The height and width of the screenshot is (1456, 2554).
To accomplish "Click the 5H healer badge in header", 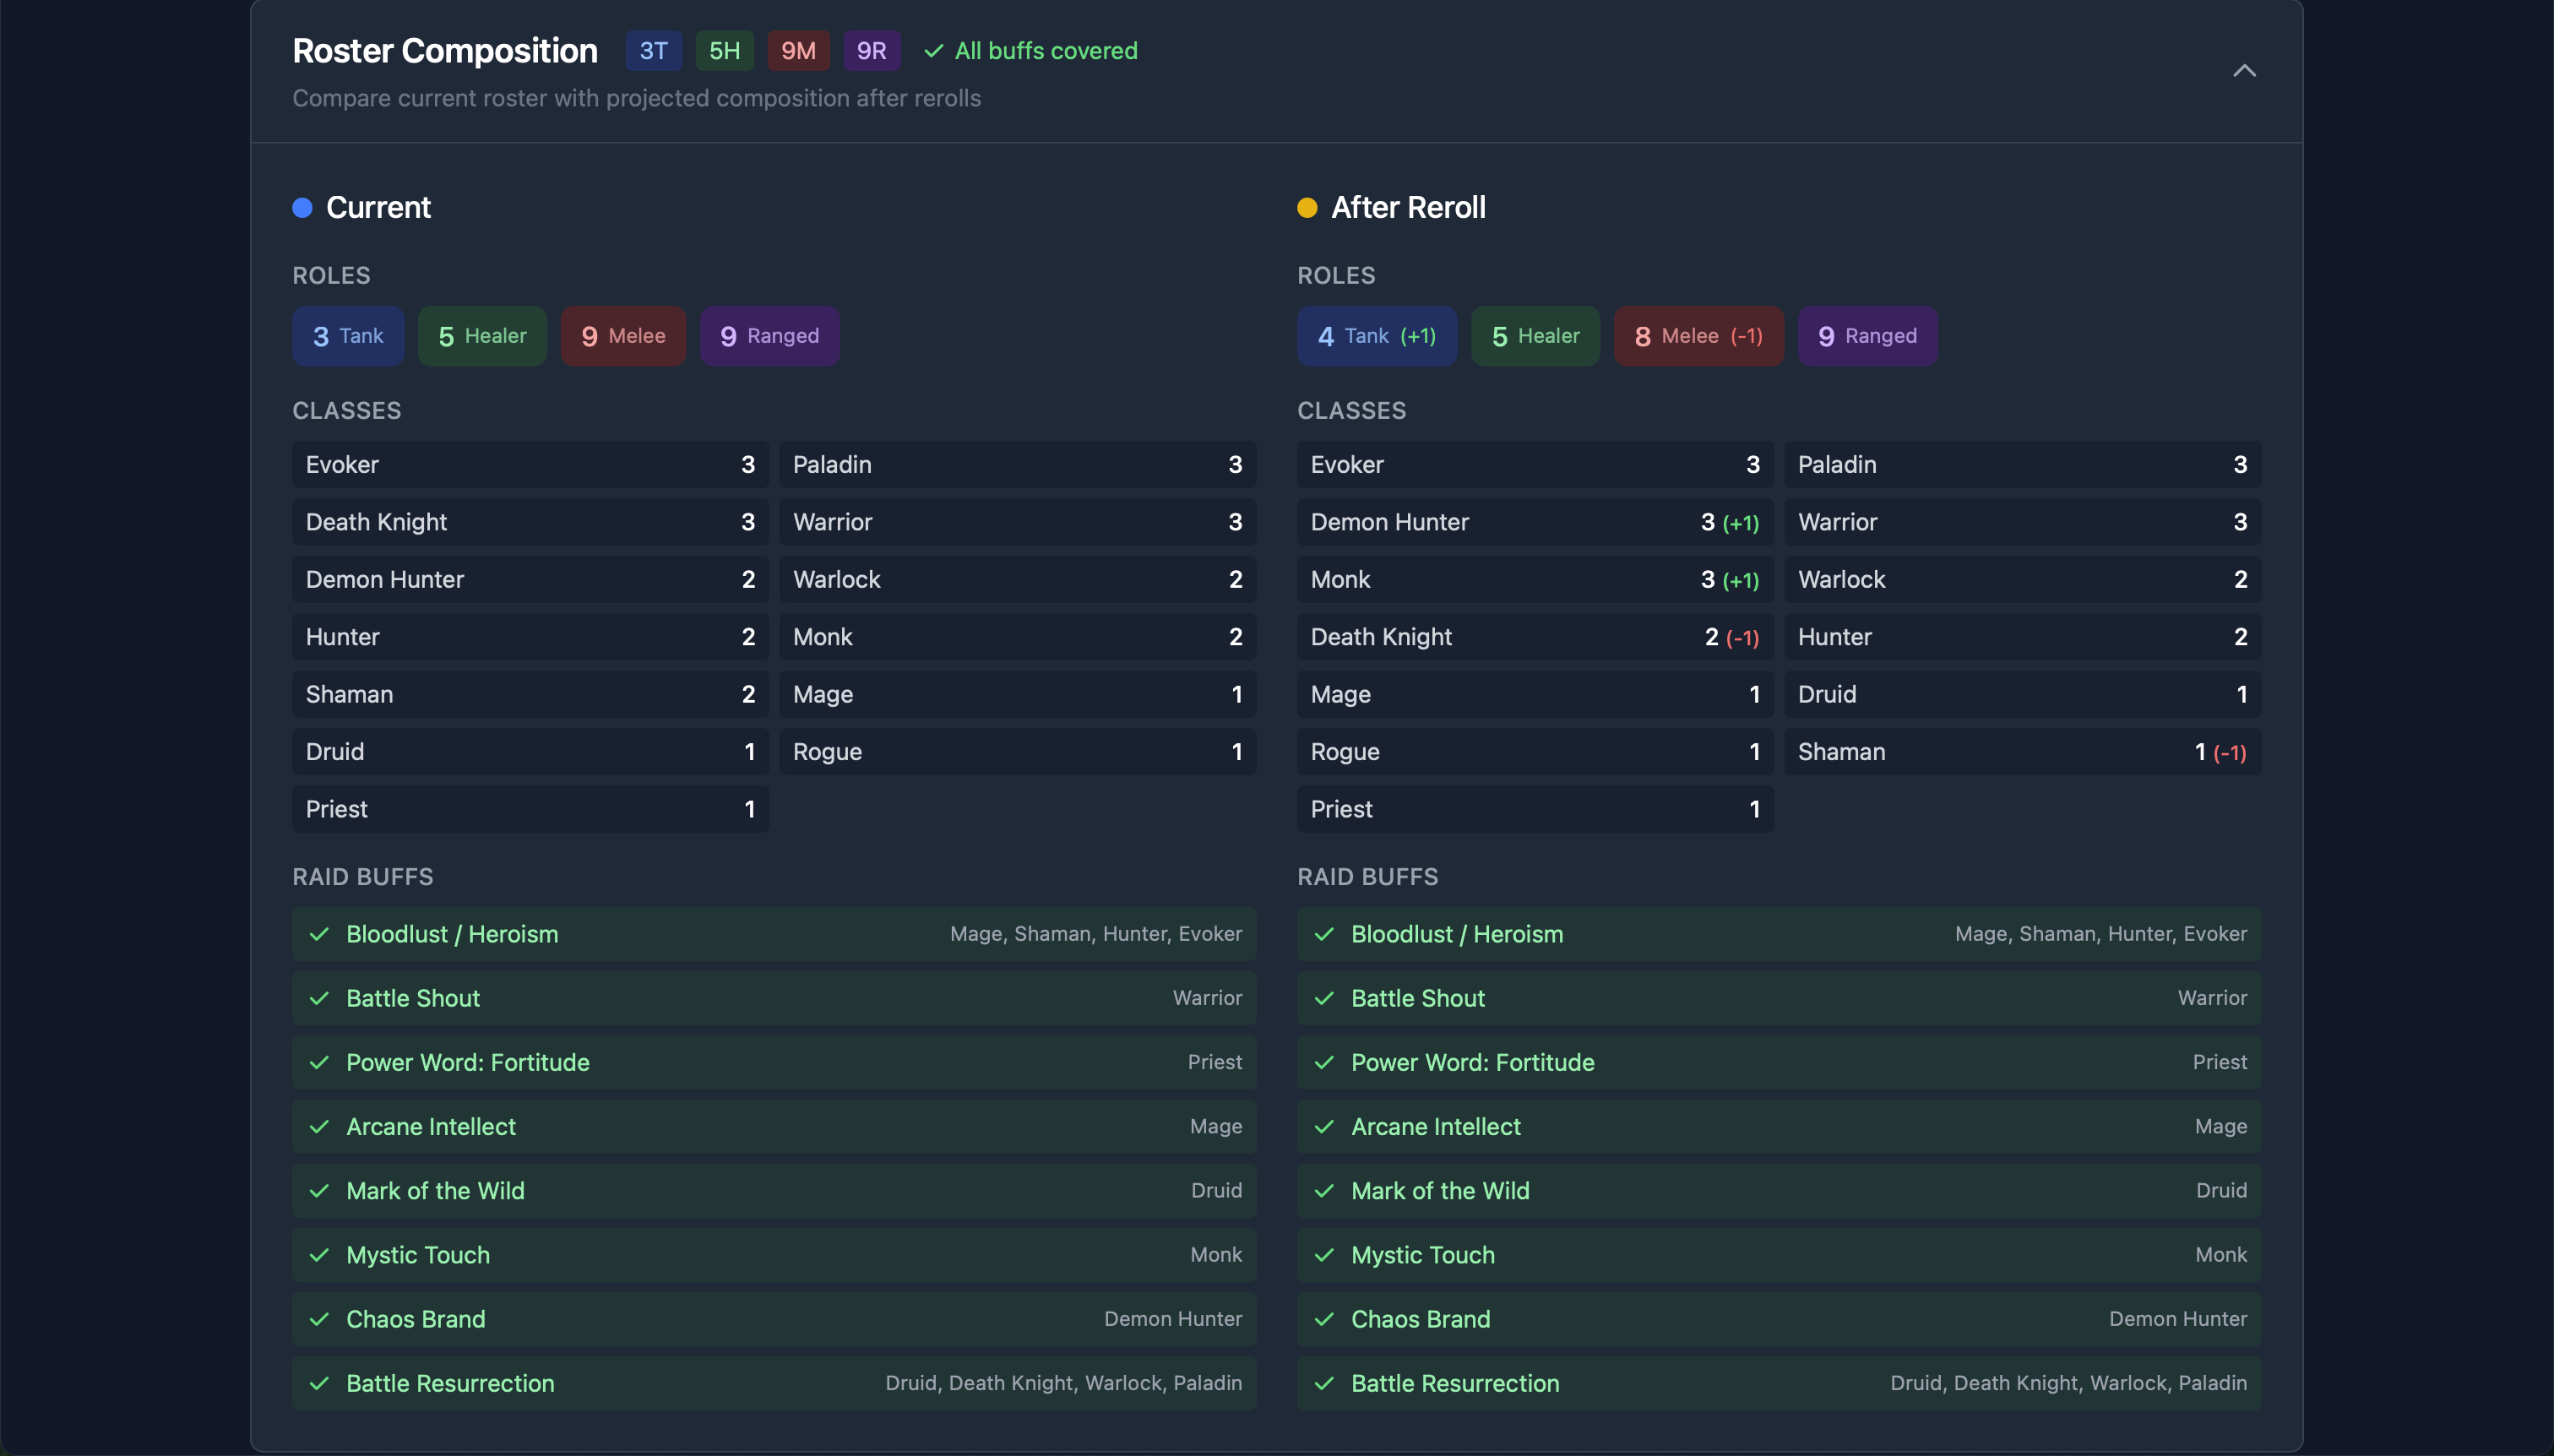I will click(724, 50).
